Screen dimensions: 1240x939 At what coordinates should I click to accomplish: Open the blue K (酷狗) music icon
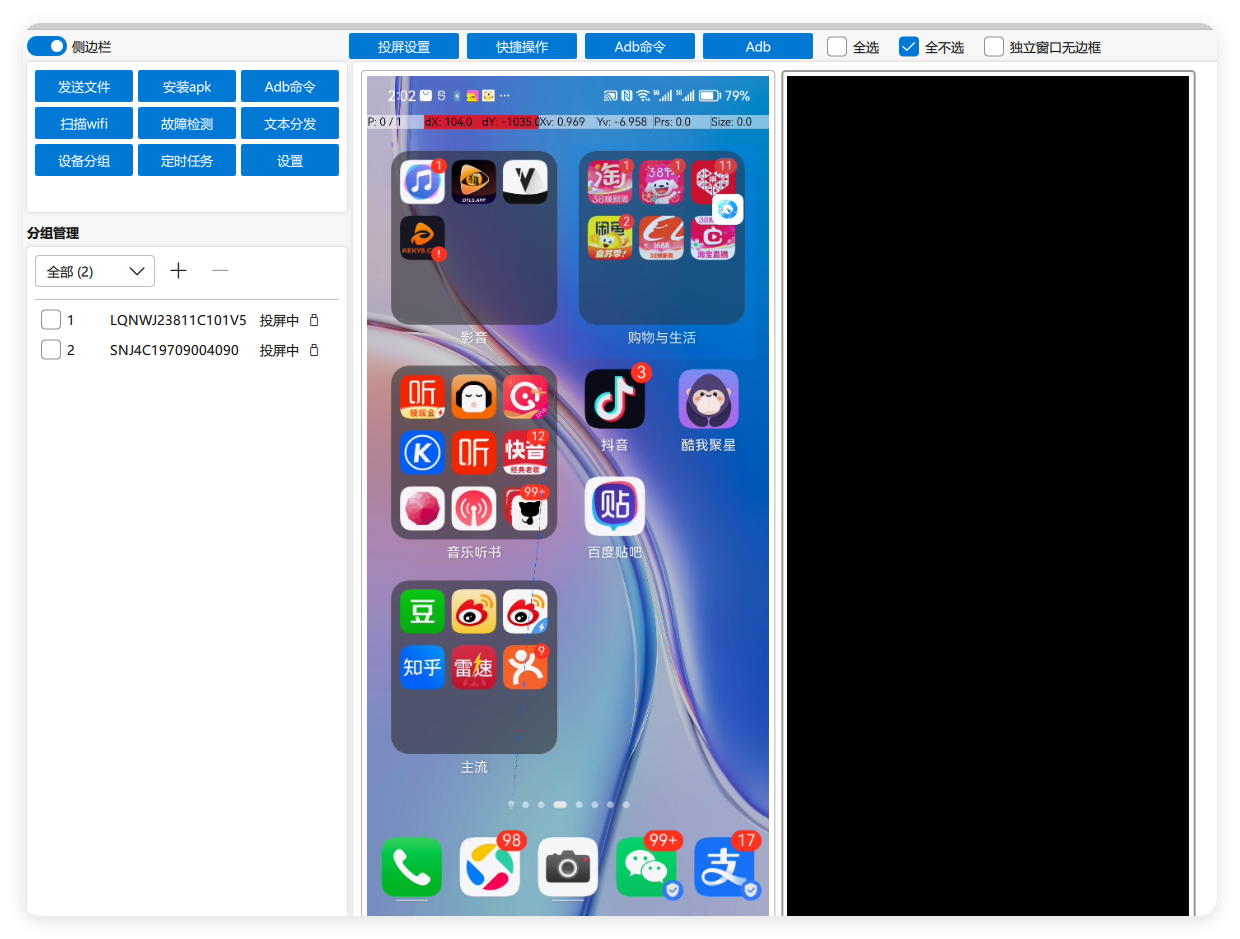422,452
